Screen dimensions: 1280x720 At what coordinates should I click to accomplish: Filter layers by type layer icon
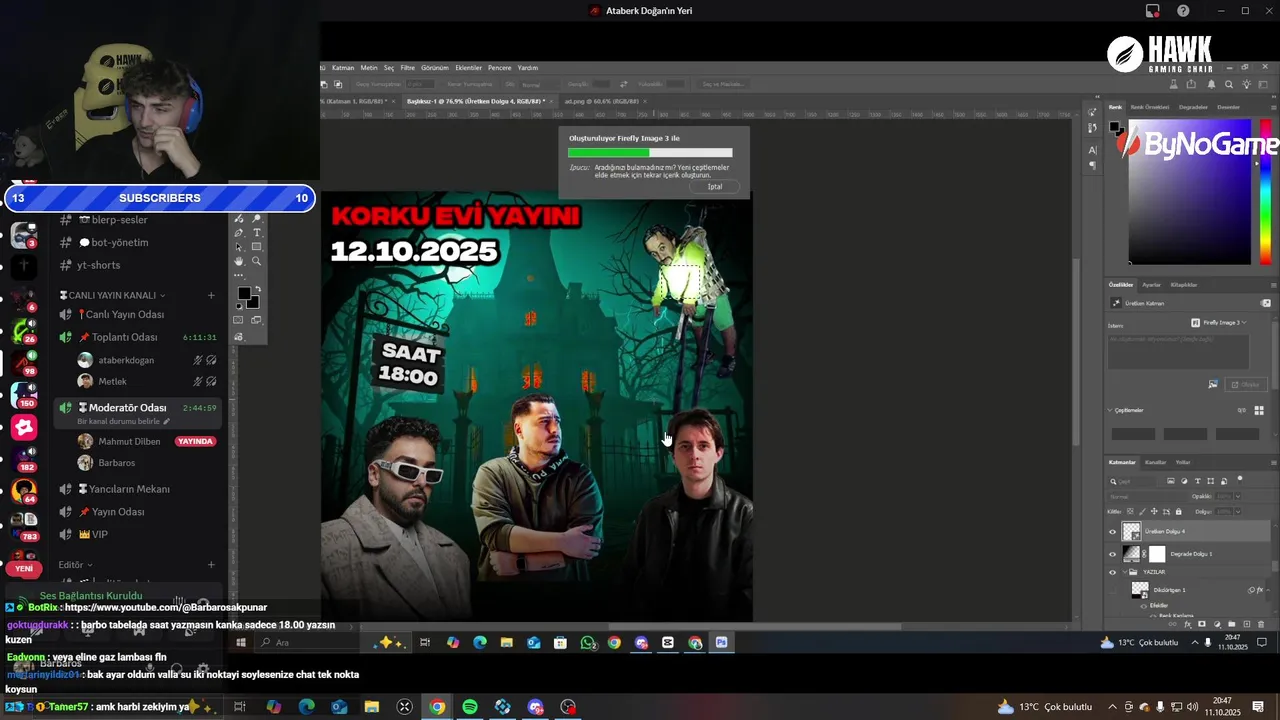tap(1198, 481)
